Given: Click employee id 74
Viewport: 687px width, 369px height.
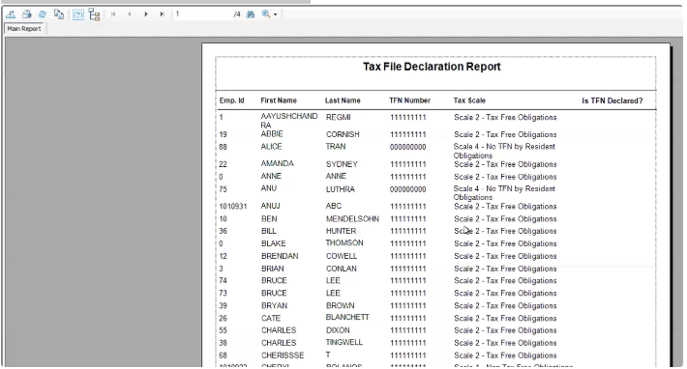Looking at the screenshot, I should click(223, 280).
